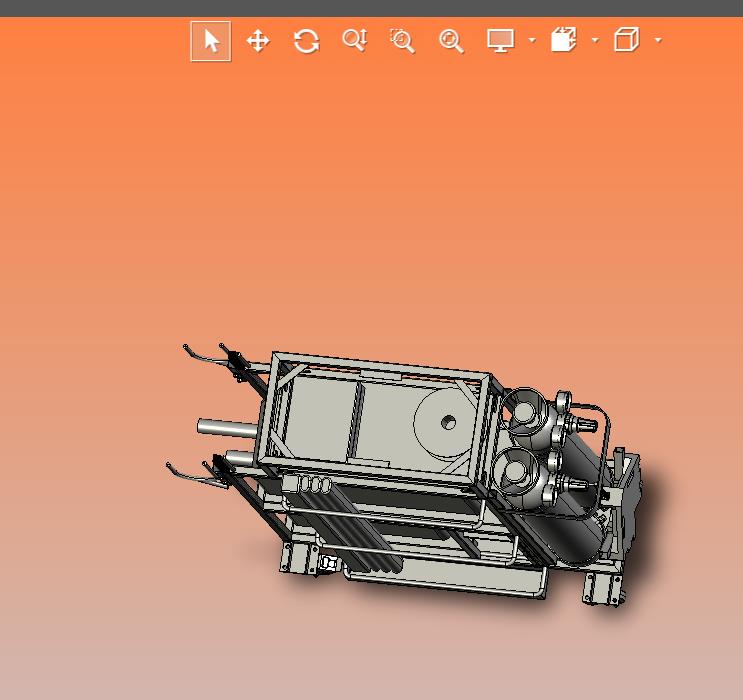Viewport: 743px width, 700px height.
Task: Activate the pan move tool
Action: click(258, 41)
